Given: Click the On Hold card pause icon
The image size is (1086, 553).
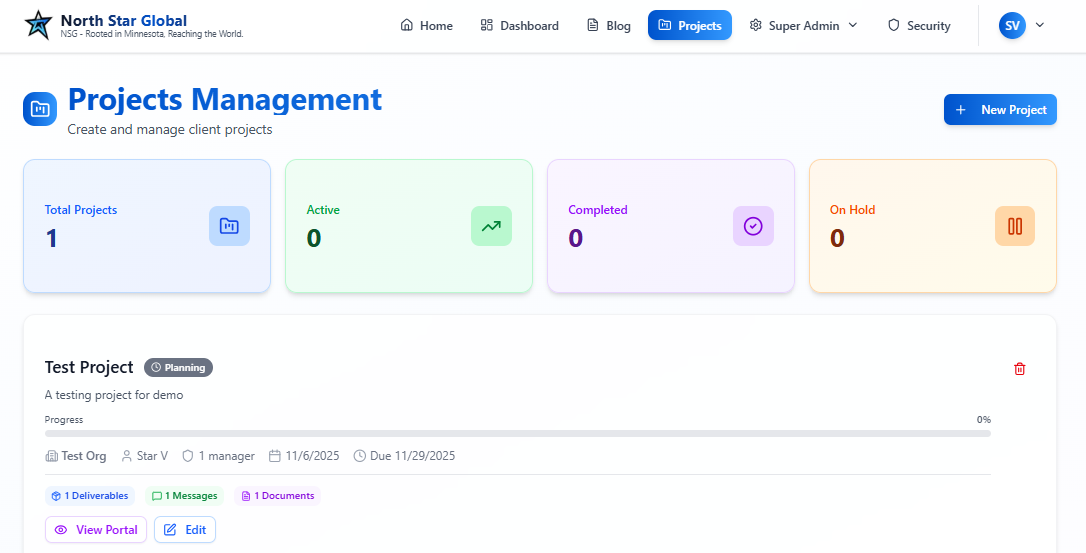Looking at the screenshot, I should click(1015, 226).
